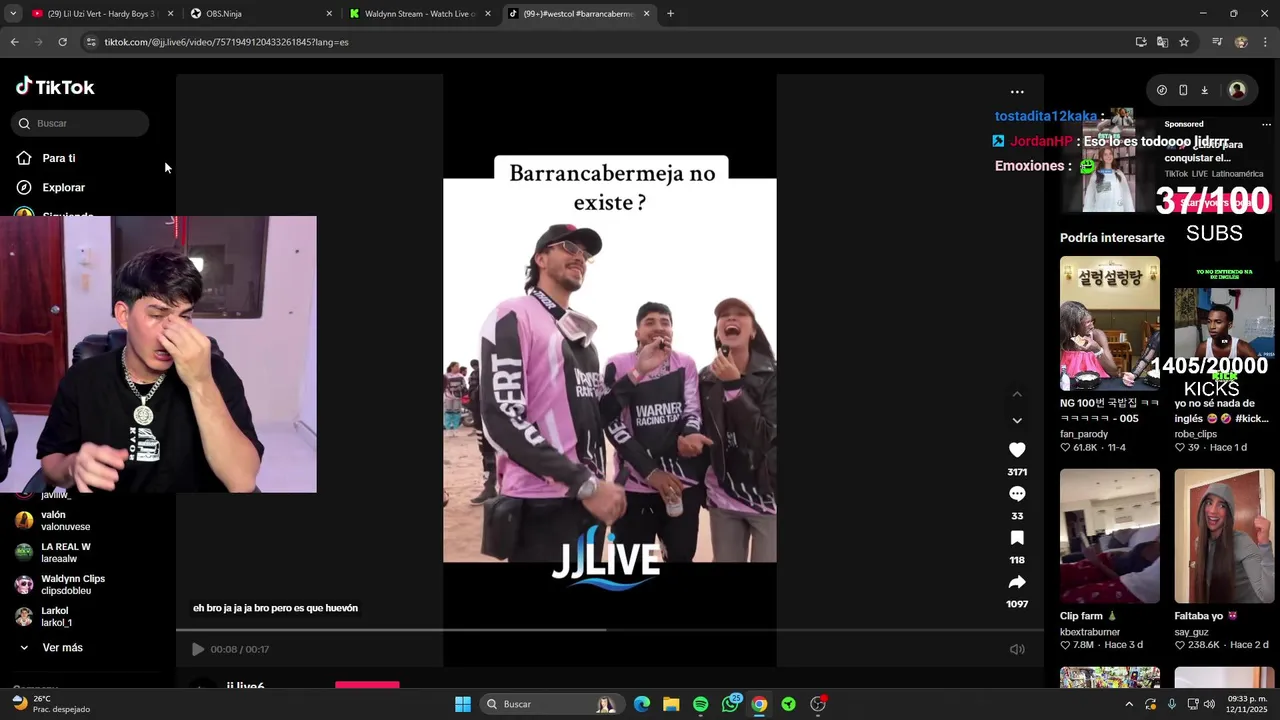Bookmark this page with star icon

(1184, 42)
